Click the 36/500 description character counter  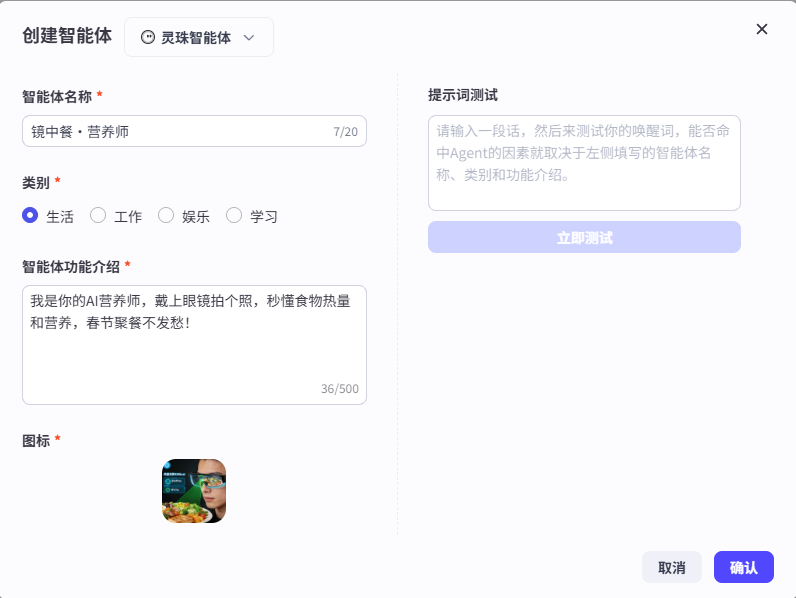(x=340, y=389)
